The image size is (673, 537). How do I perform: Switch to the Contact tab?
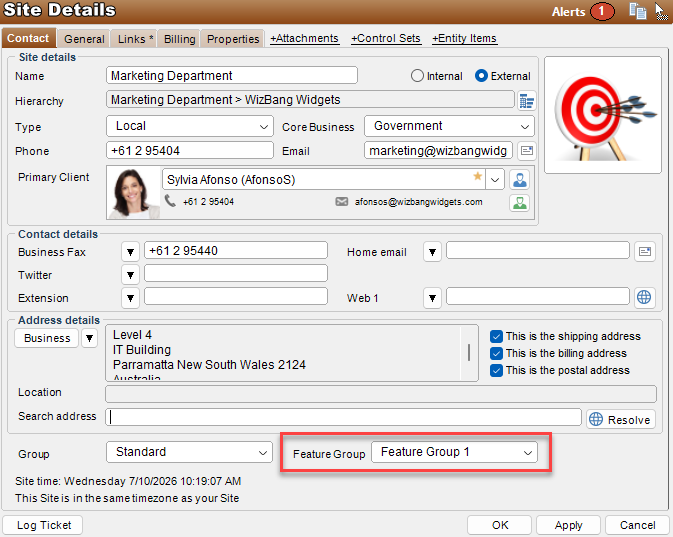[x=28, y=38]
